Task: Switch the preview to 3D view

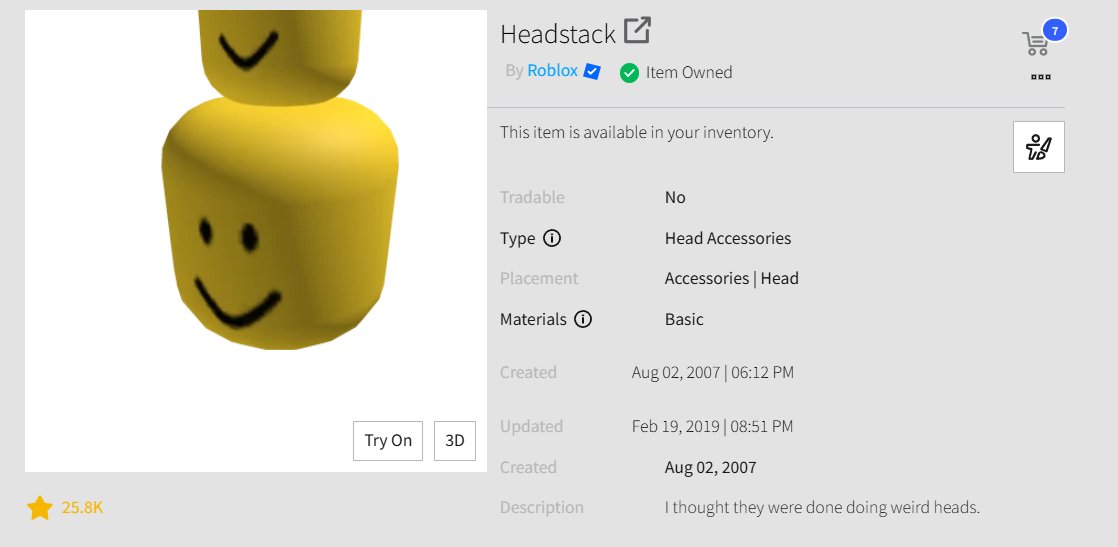Action: tap(455, 441)
